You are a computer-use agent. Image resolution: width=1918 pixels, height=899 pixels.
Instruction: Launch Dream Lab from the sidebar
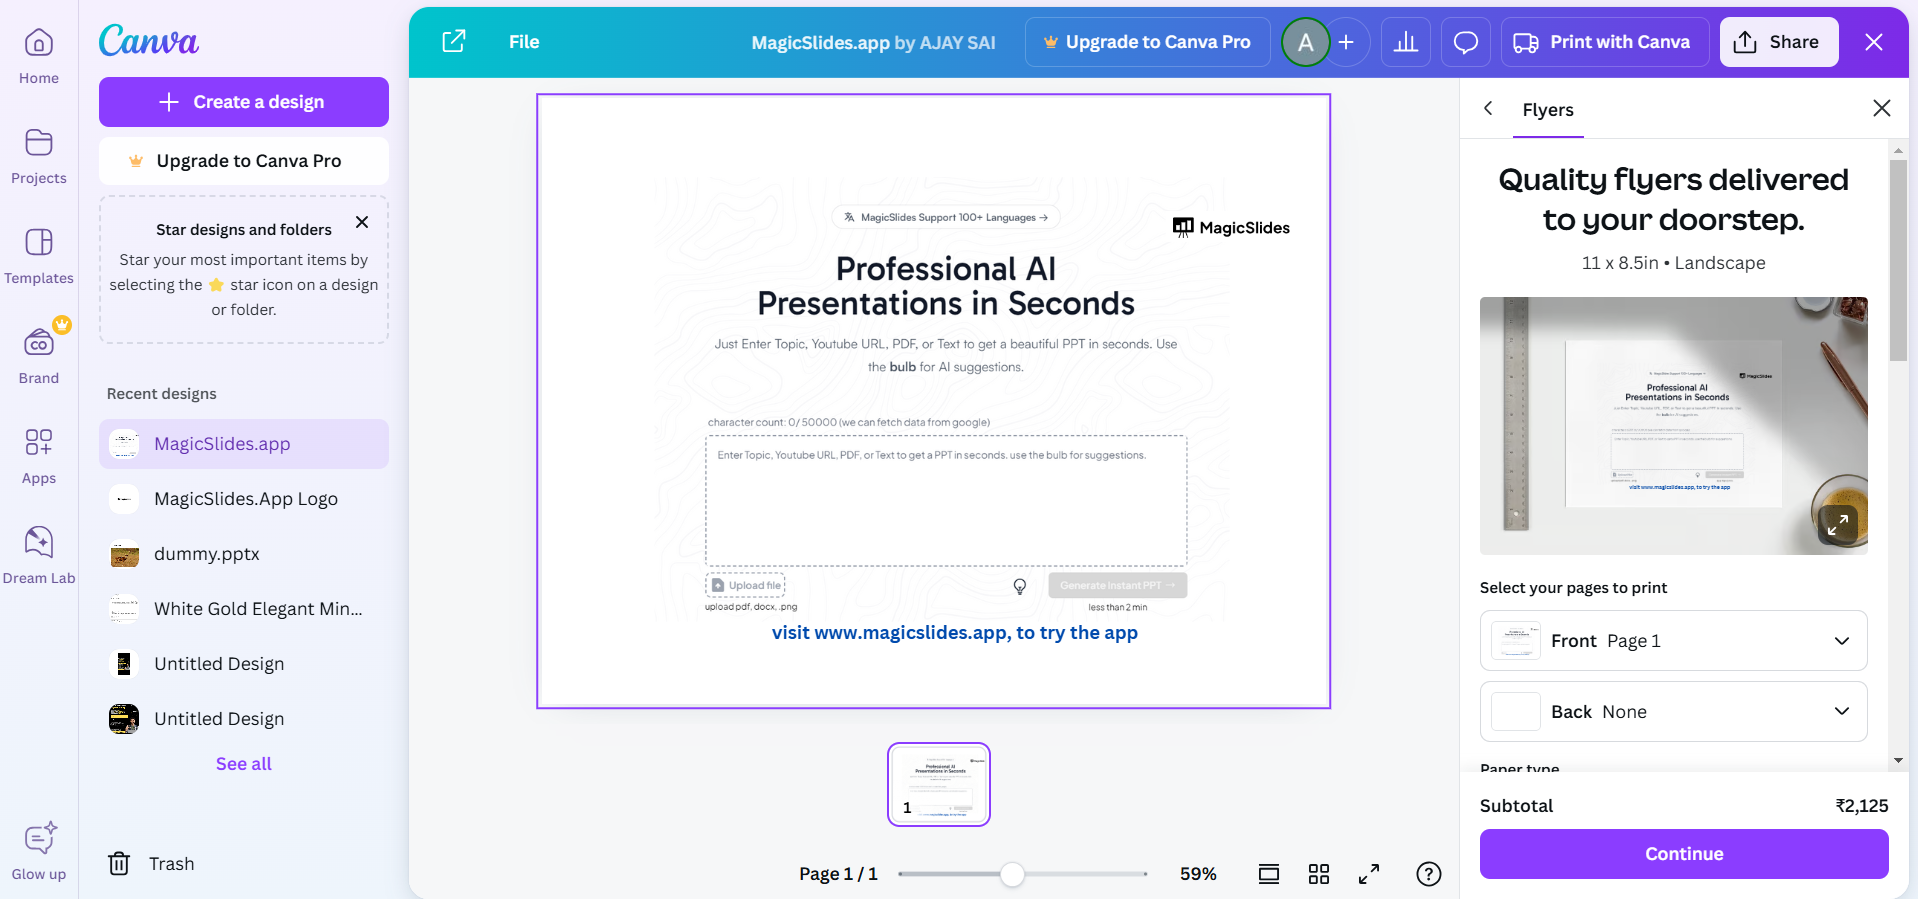pos(39,556)
